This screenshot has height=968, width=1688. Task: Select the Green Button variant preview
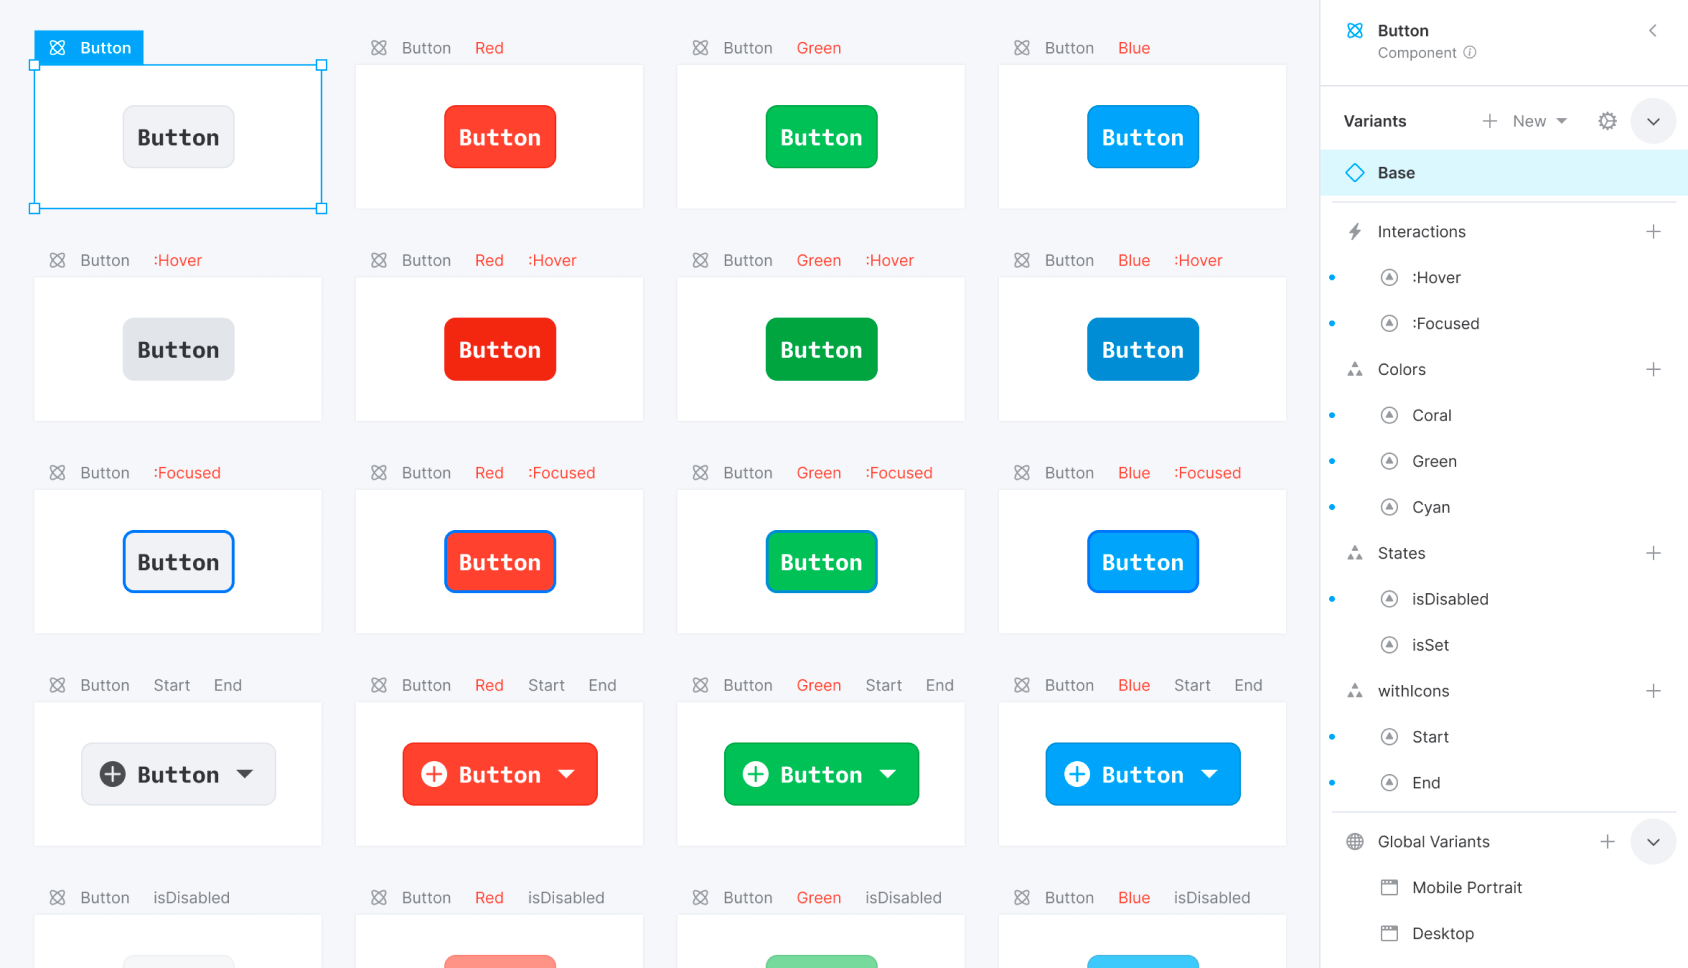pos(821,137)
